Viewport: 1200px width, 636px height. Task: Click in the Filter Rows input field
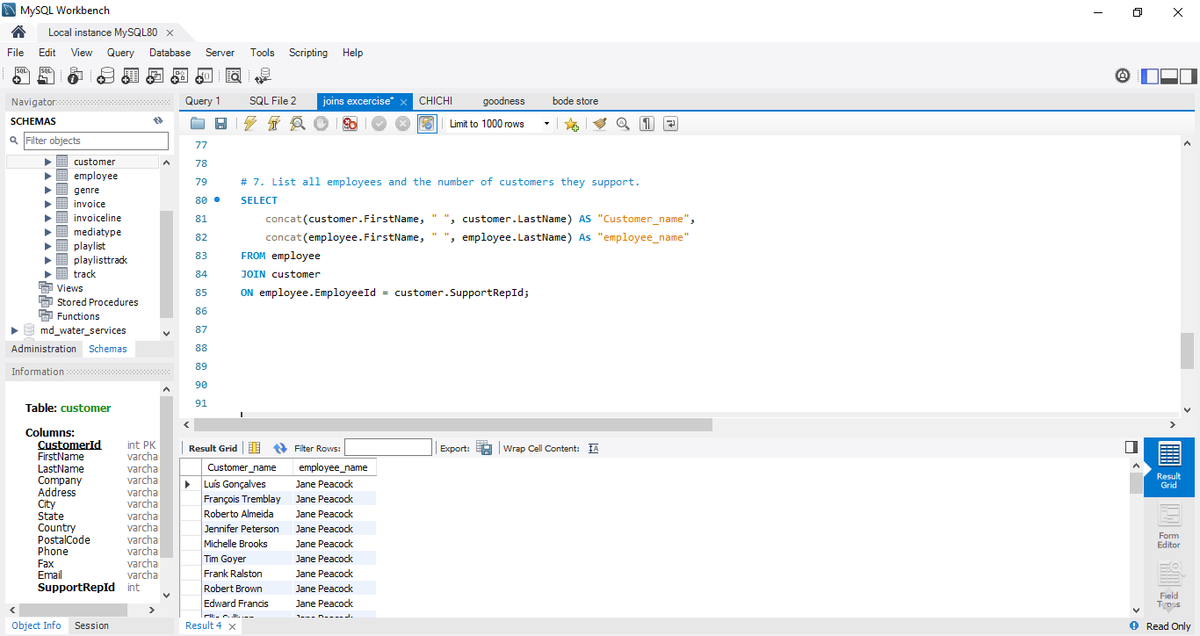click(388, 448)
